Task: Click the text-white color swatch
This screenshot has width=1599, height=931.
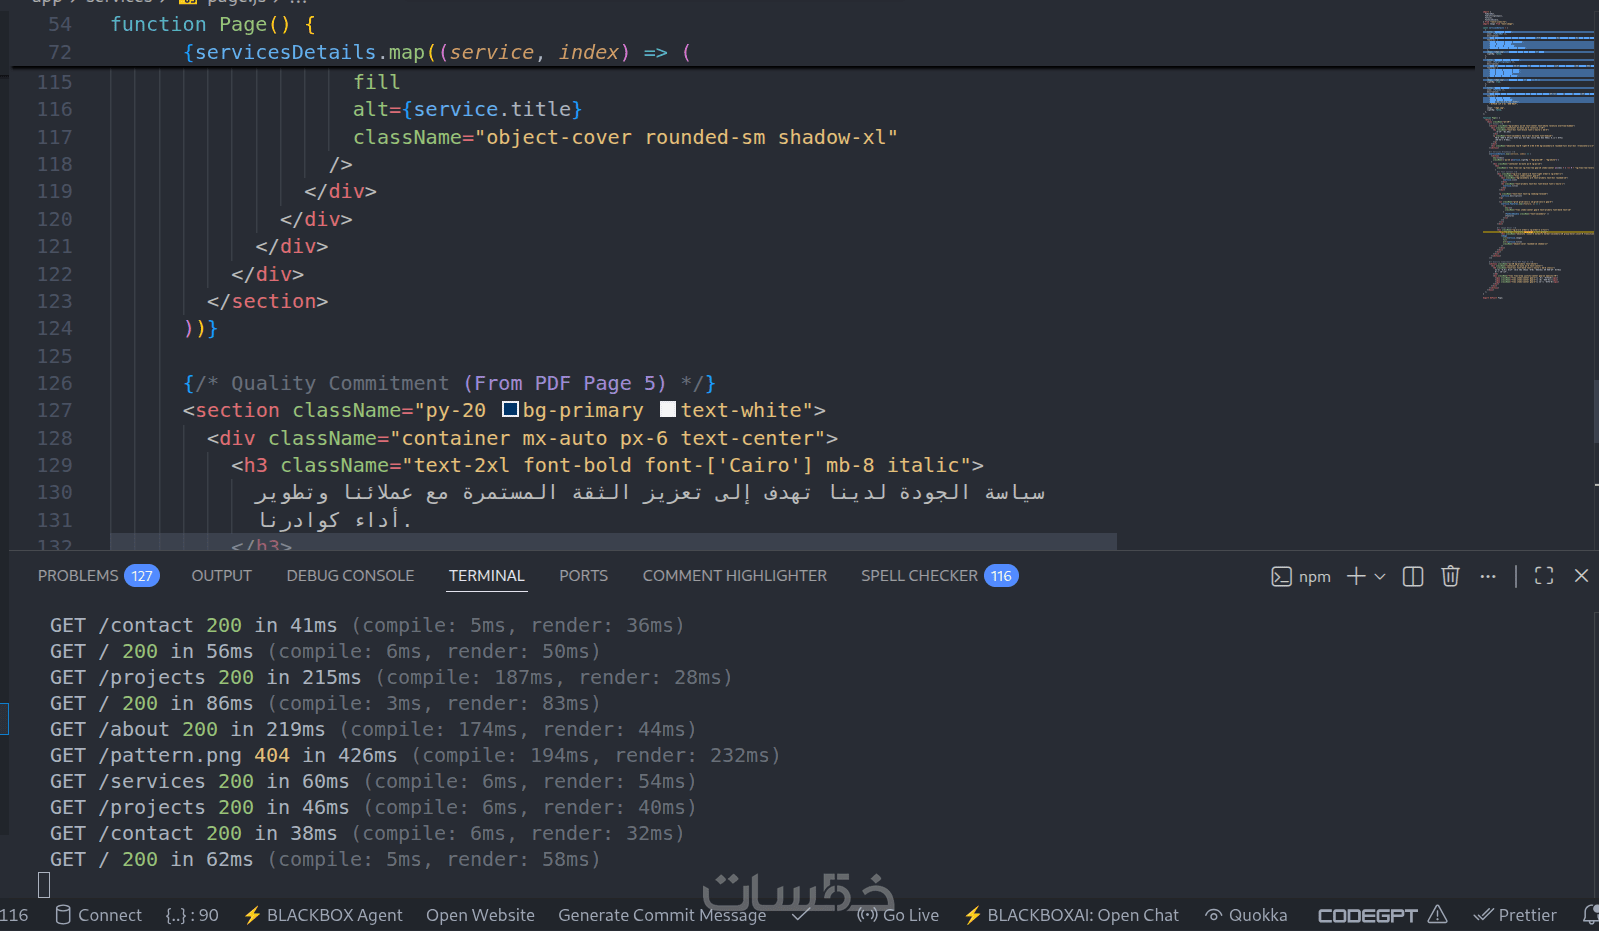Action: click(x=668, y=409)
